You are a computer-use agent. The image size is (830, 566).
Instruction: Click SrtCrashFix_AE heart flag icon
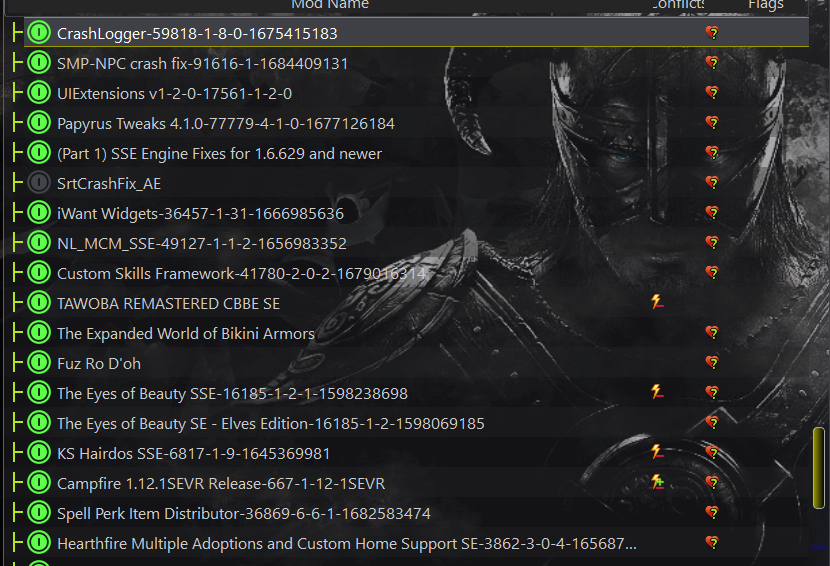[712, 183]
